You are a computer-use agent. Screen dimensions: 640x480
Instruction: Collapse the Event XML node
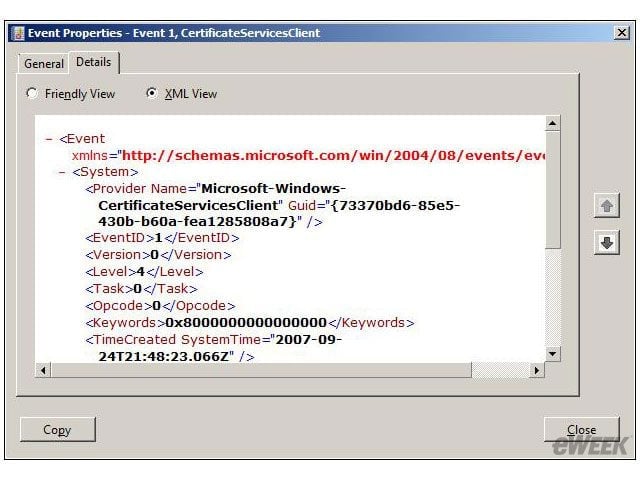coord(49,139)
